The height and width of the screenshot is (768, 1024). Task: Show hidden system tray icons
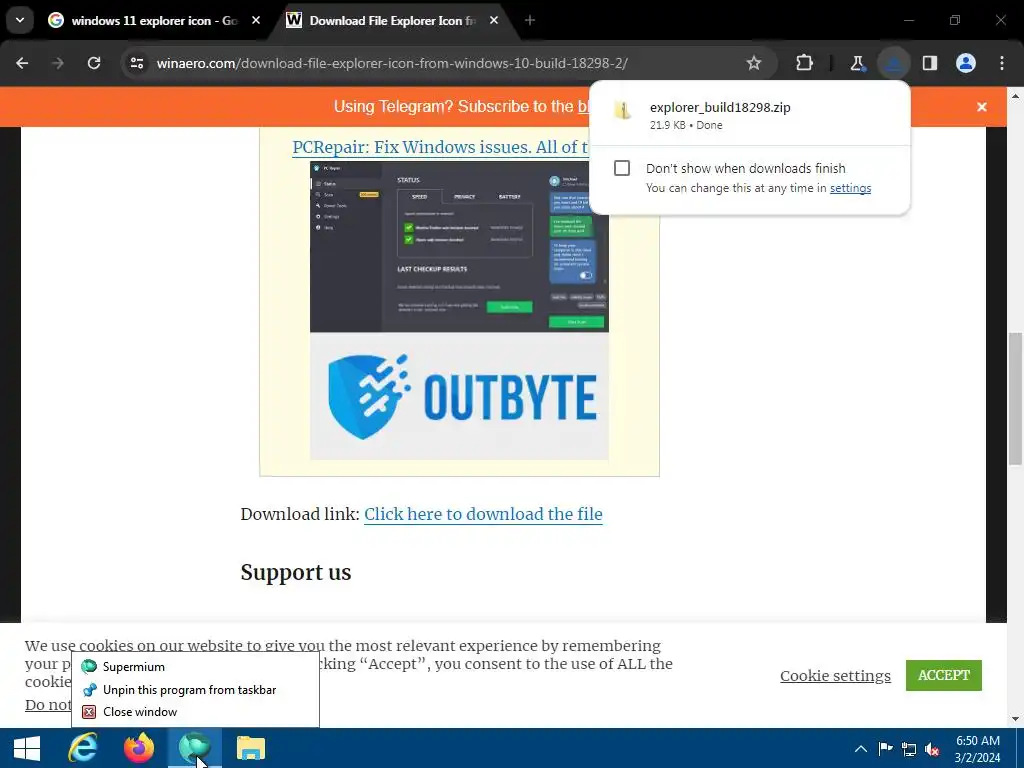click(861, 749)
